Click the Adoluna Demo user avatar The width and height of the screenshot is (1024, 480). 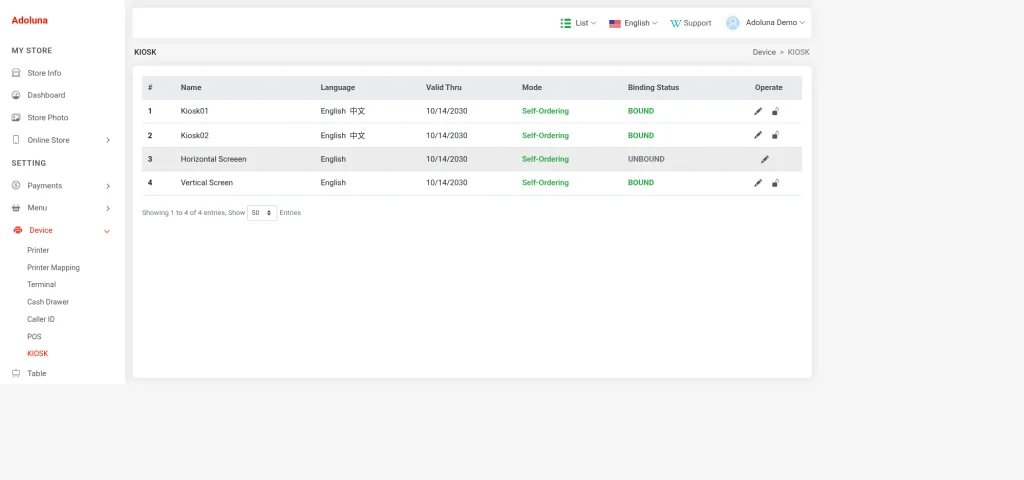(733, 23)
